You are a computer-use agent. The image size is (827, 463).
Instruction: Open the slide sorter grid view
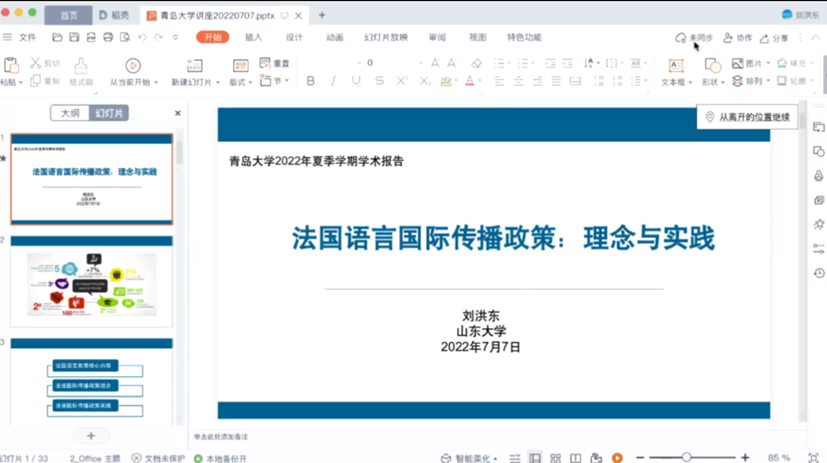[555, 458]
